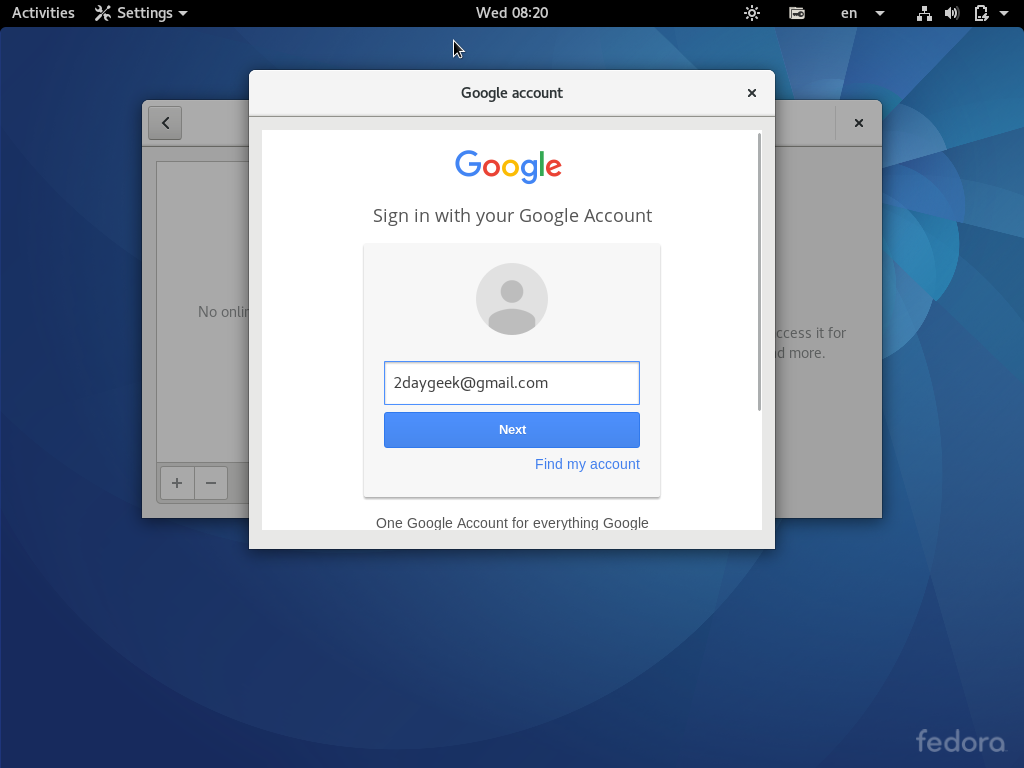Click the plus add account button
This screenshot has height=768, width=1024.
[x=177, y=483]
